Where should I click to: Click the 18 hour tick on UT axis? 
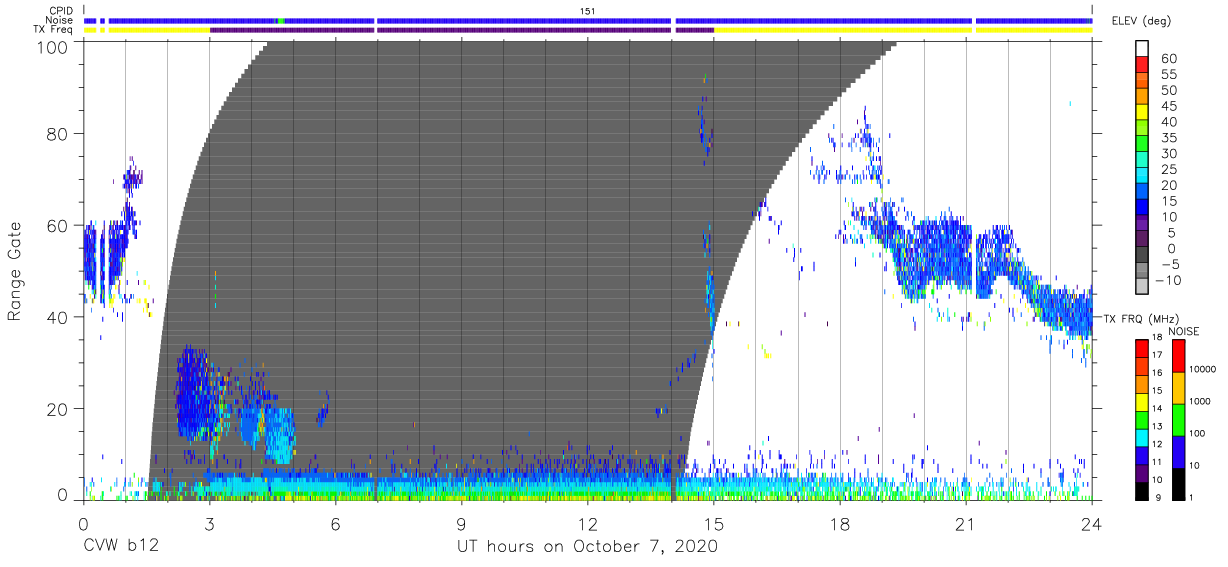pyautogui.click(x=839, y=523)
